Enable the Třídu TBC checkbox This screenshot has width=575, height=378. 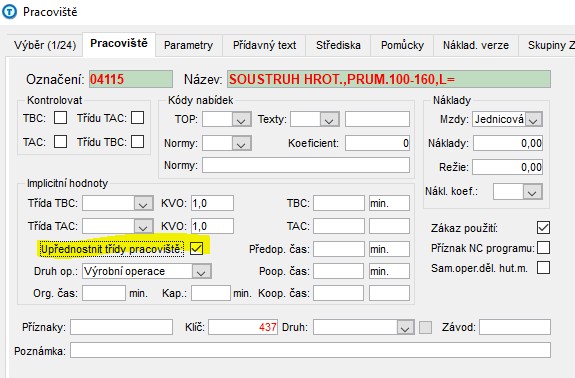pos(138,142)
